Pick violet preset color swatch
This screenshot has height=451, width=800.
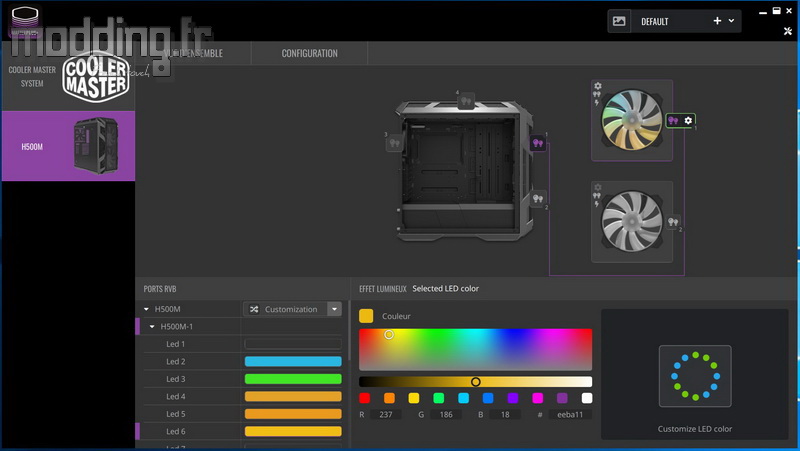[x=513, y=398]
